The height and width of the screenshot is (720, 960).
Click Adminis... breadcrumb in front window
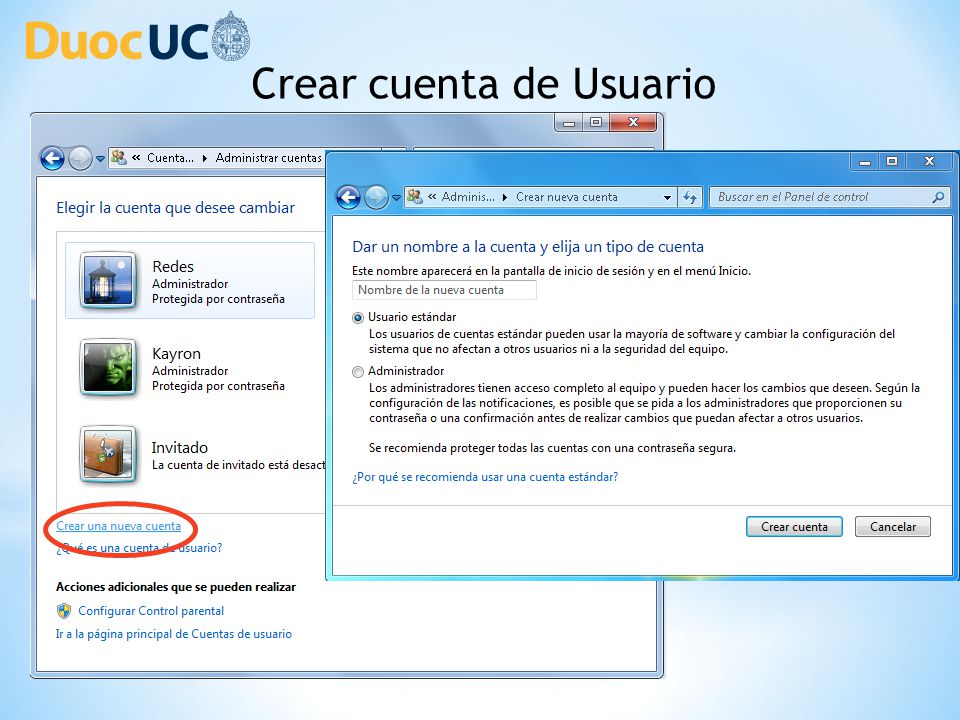(468, 197)
